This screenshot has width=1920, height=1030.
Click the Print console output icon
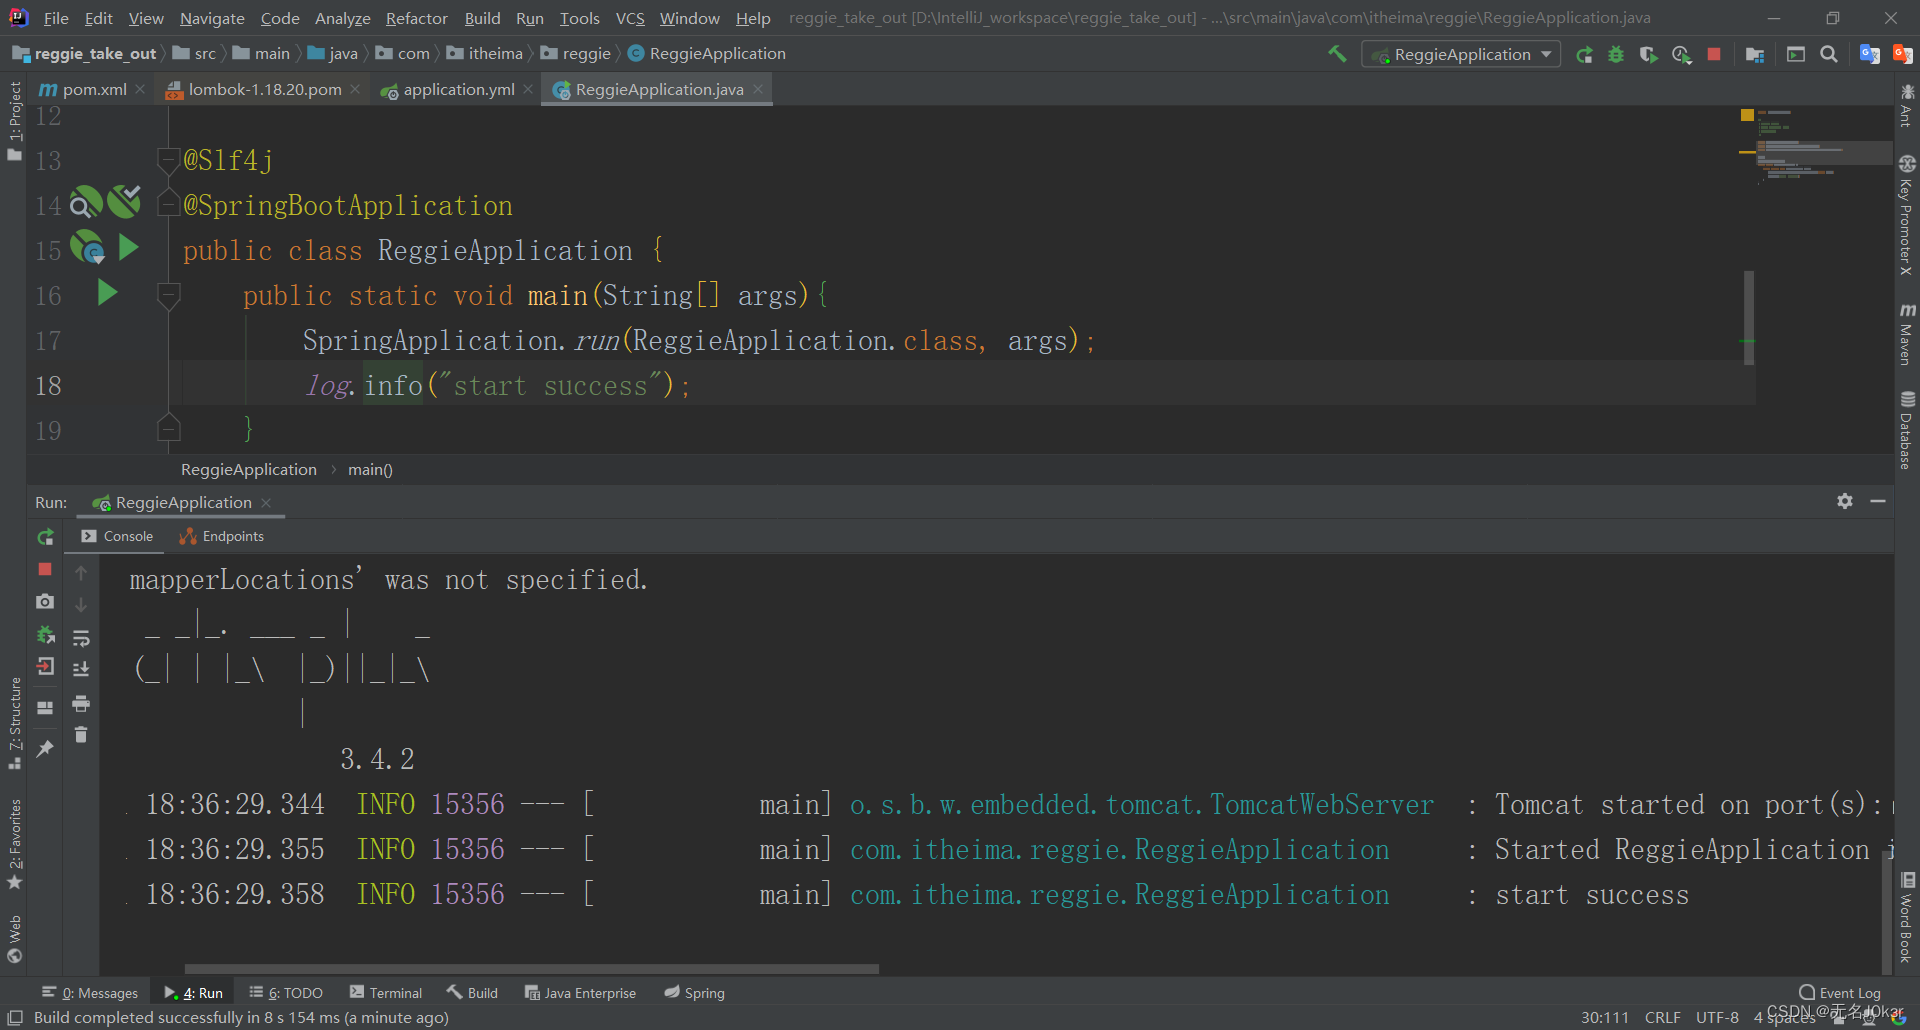(x=81, y=703)
